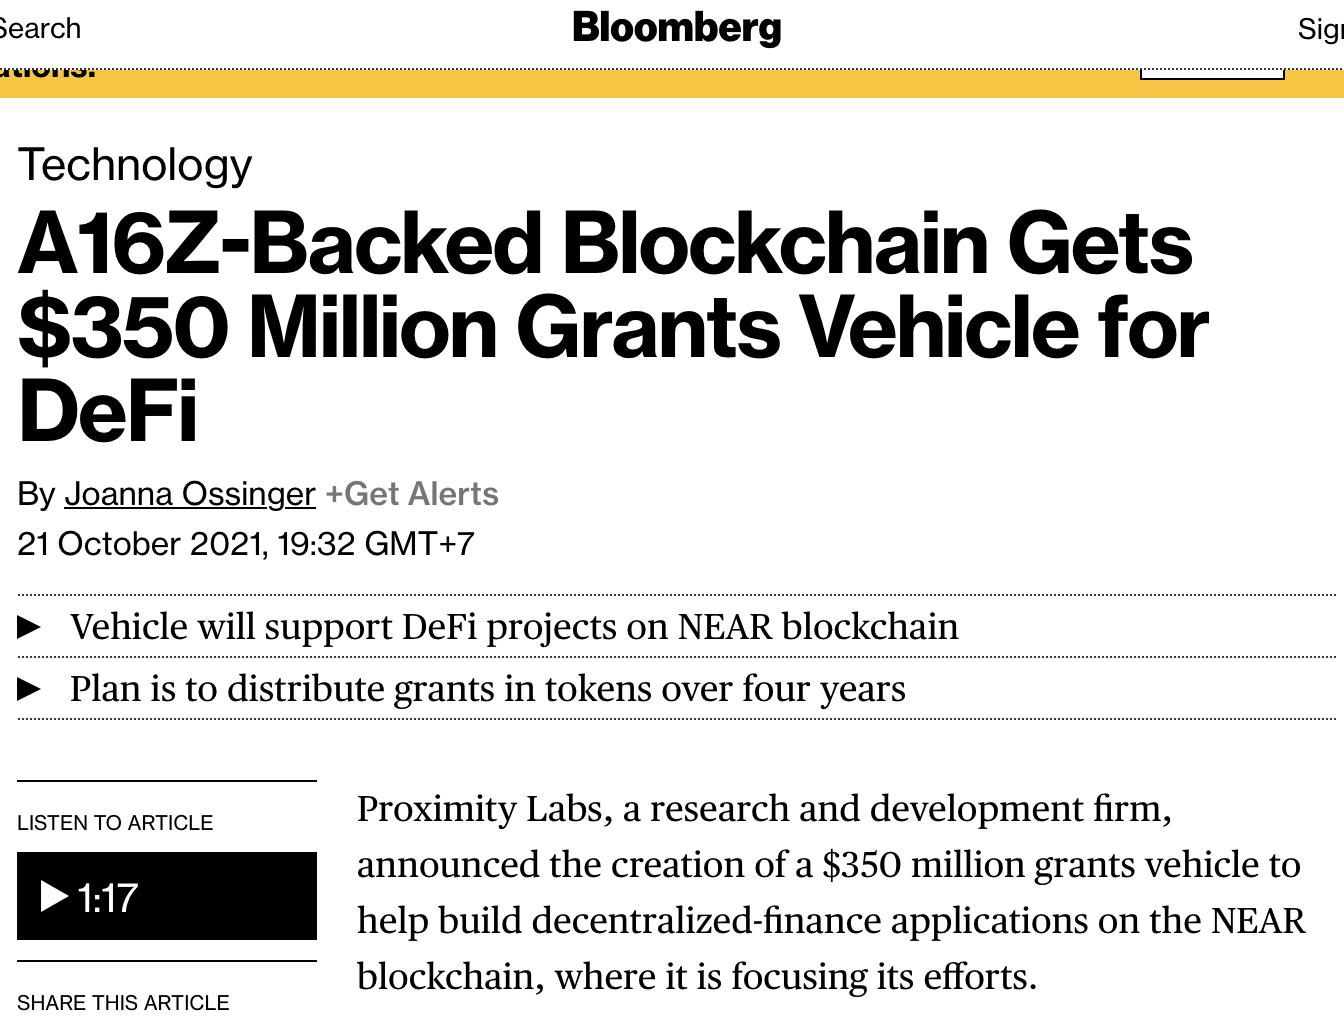The width and height of the screenshot is (1344, 1028).
Task: Click the Proximity Labs opening paragraph
Action: [x=830, y=892]
